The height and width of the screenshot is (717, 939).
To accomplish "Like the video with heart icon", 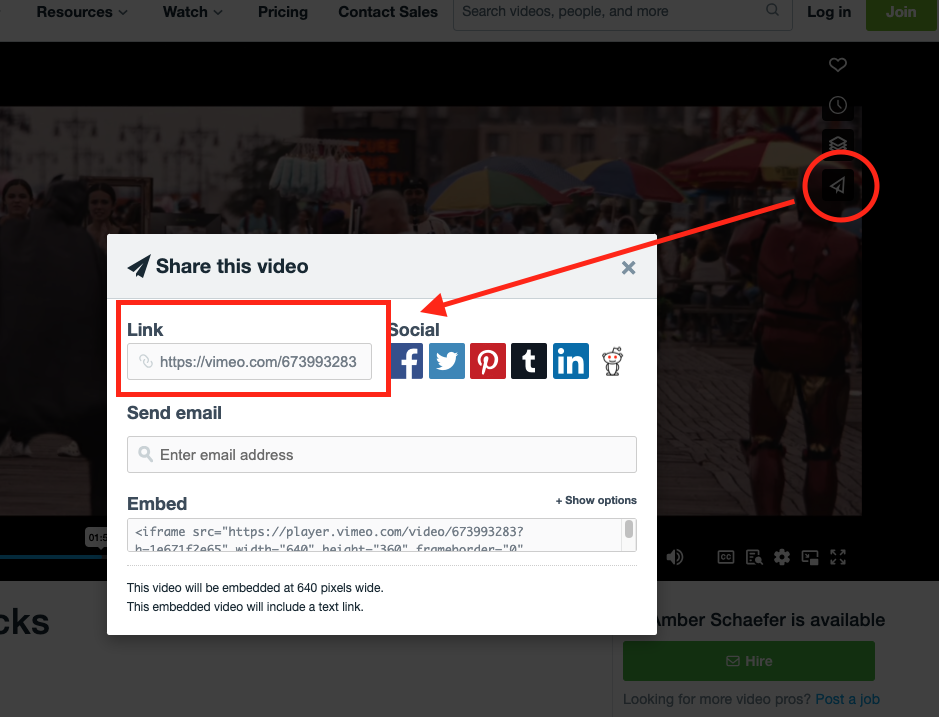I will pos(838,65).
